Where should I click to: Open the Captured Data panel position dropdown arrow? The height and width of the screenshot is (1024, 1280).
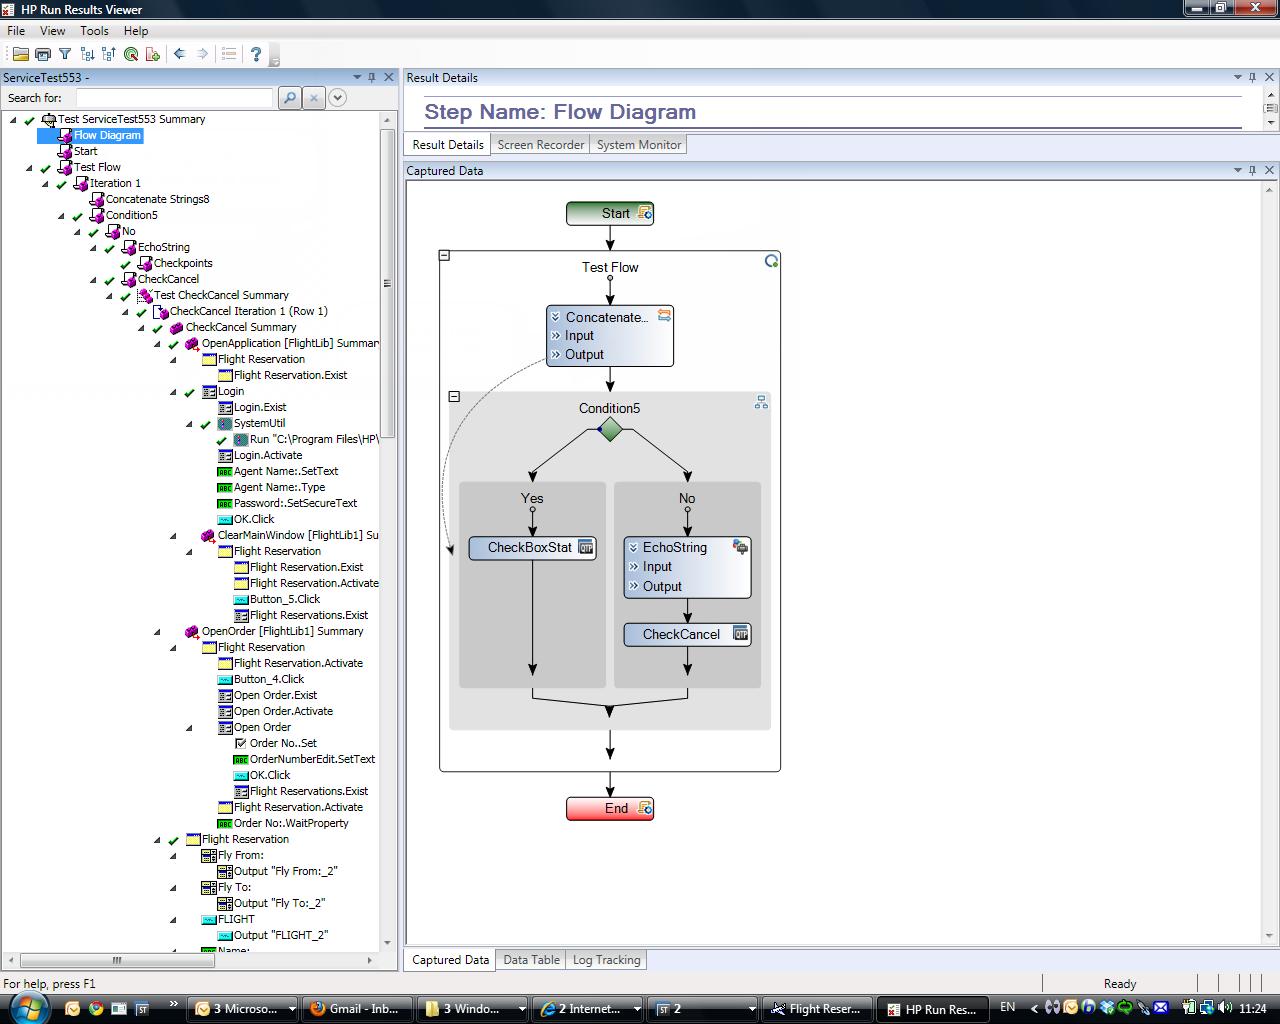click(x=1237, y=170)
